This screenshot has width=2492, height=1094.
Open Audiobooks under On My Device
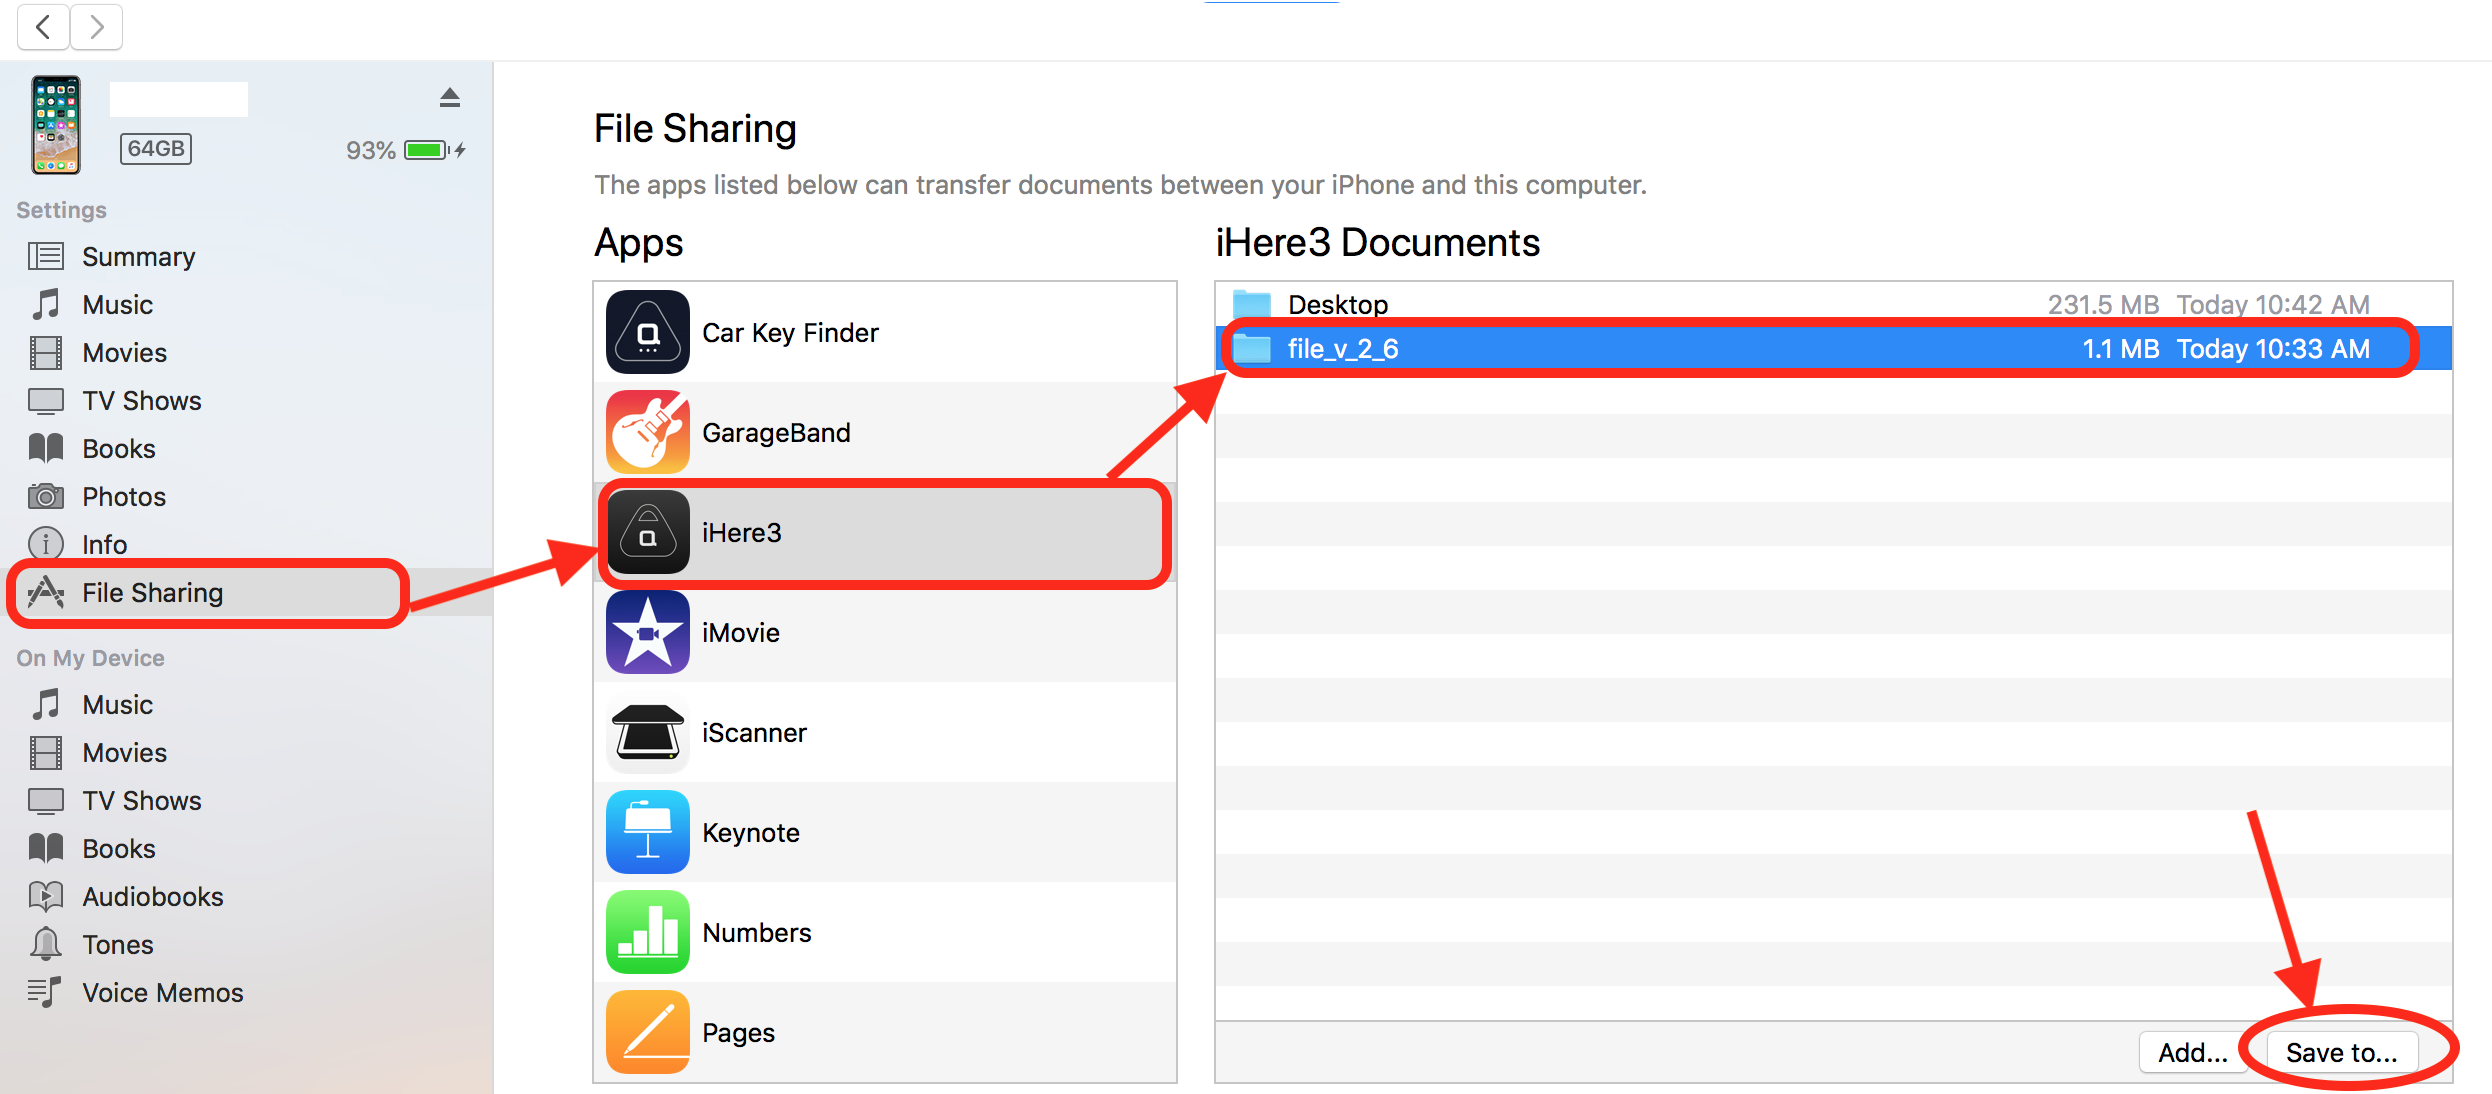pyautogui.click(x=152, y=897)
